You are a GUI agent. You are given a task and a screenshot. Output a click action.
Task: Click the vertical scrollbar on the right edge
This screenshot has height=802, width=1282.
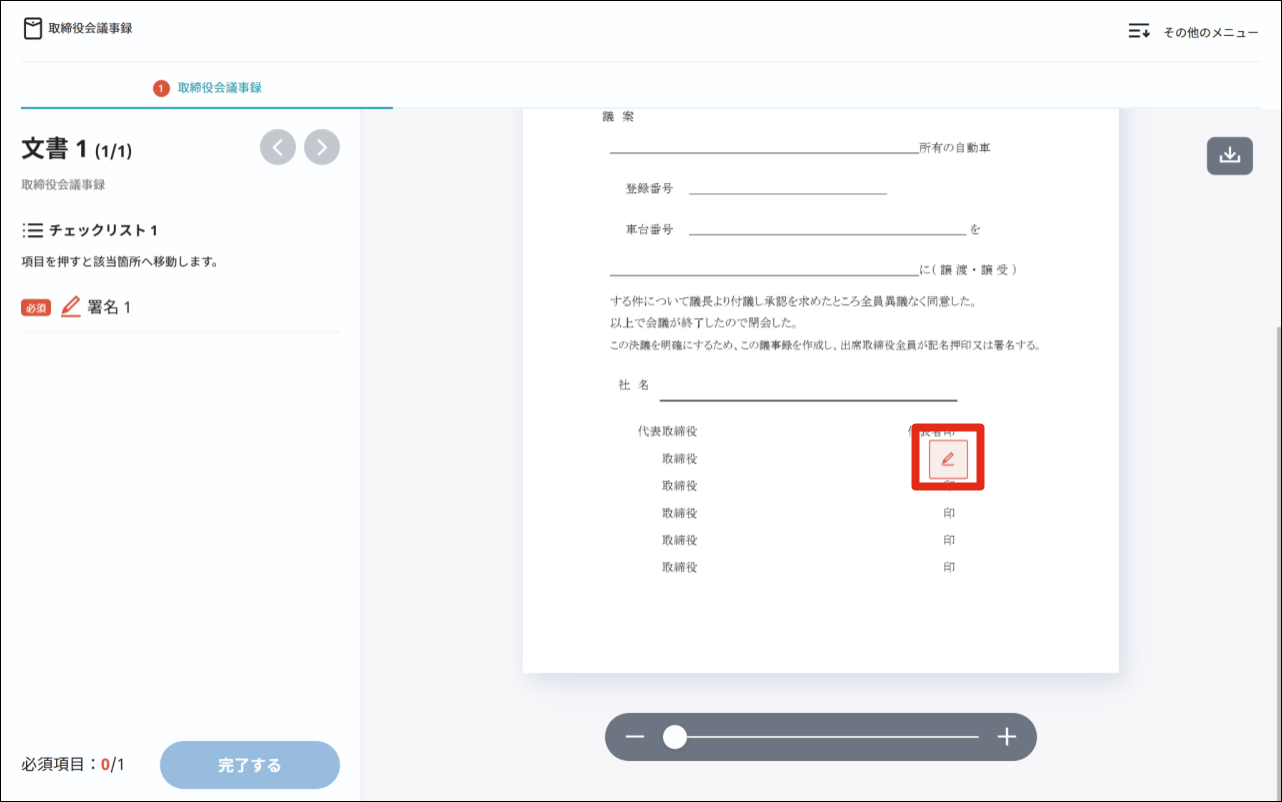pos(1276,500)
